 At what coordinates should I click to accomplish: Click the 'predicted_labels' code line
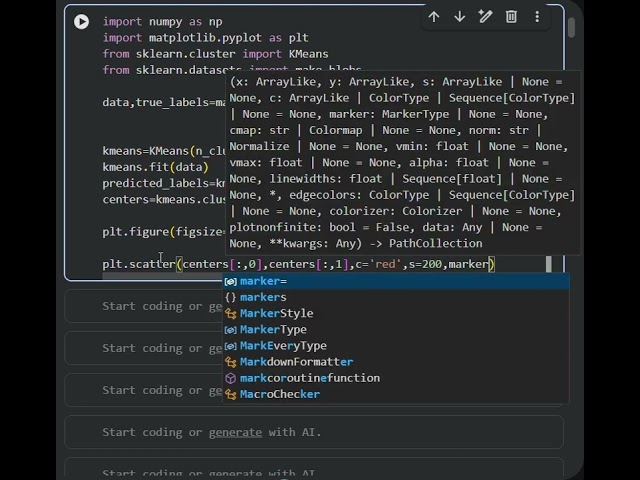(x=164, y=183)
